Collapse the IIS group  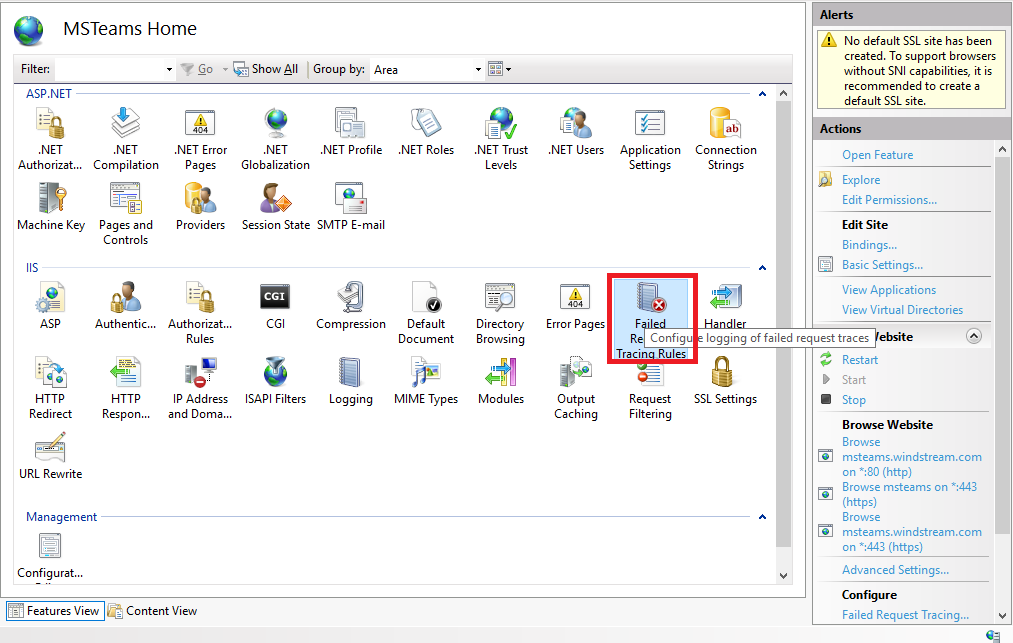pyautogui.click(x=762, y=268)
